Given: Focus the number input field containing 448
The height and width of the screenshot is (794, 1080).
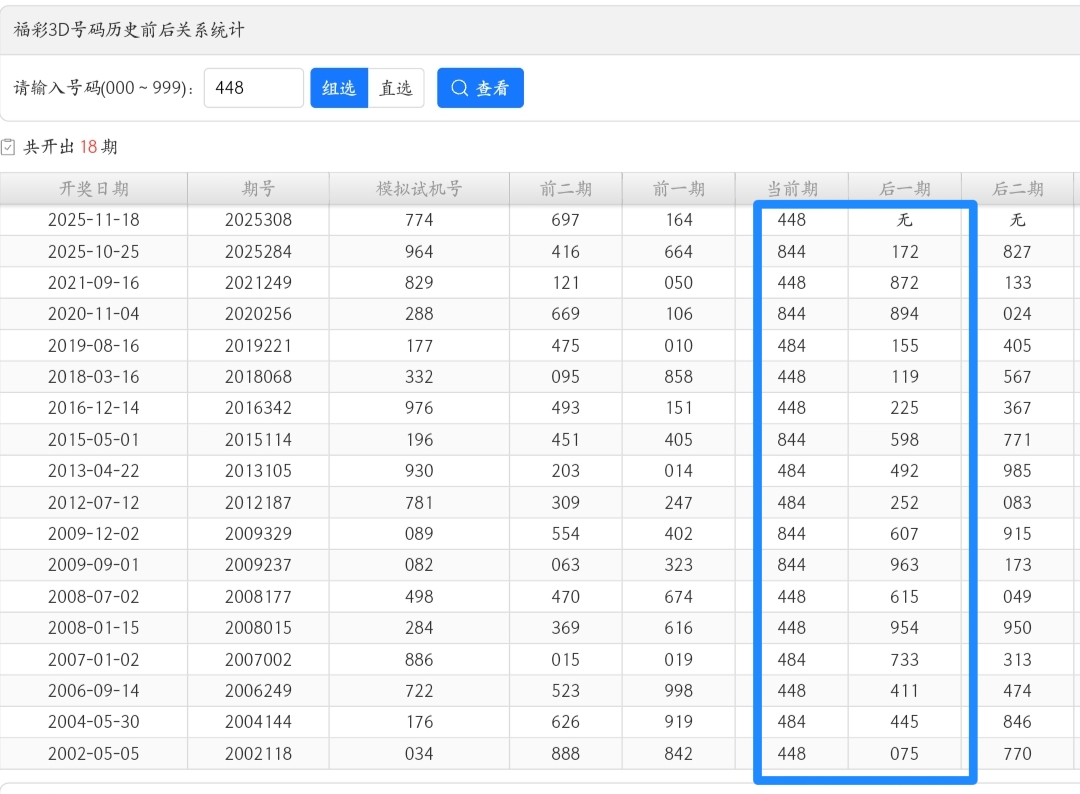Looking at the screenshot, I should point(253,88).
